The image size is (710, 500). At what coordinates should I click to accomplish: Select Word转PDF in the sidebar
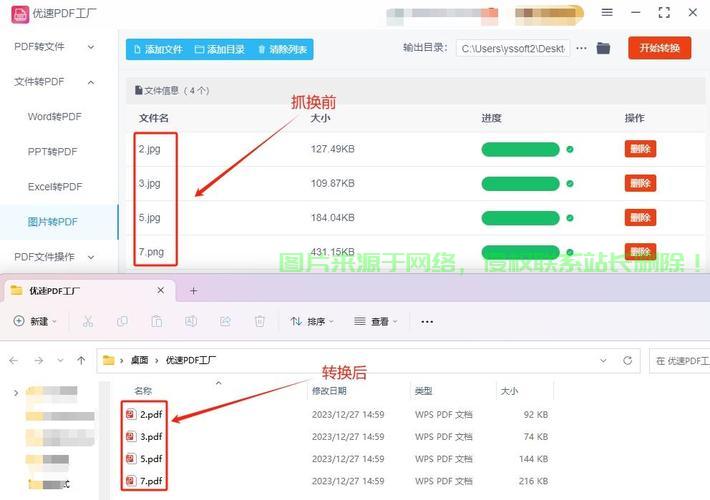pos(55,117)
